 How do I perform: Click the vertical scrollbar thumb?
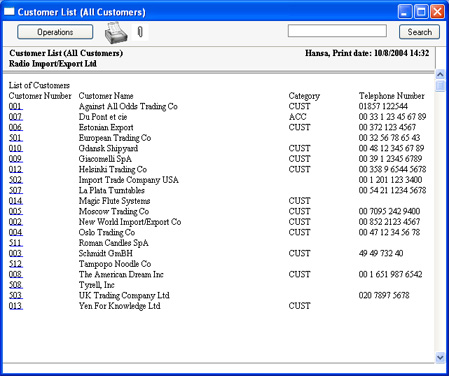pos(440,86)
